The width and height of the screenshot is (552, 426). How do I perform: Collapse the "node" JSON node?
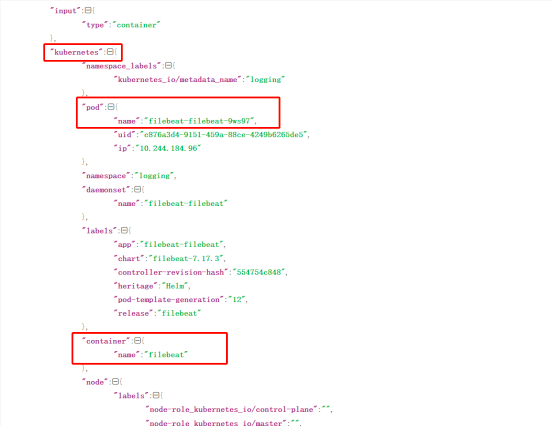(x=115, y=382)
